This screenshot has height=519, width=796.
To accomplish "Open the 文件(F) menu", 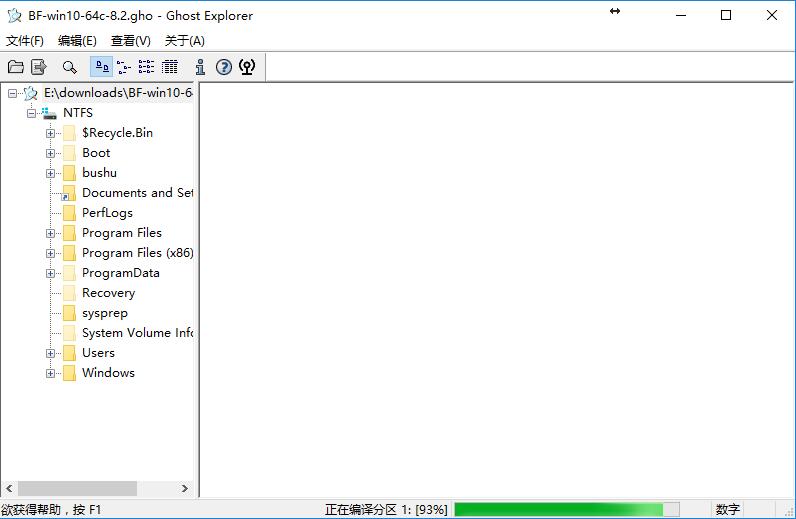I will (x=24, y=41).
